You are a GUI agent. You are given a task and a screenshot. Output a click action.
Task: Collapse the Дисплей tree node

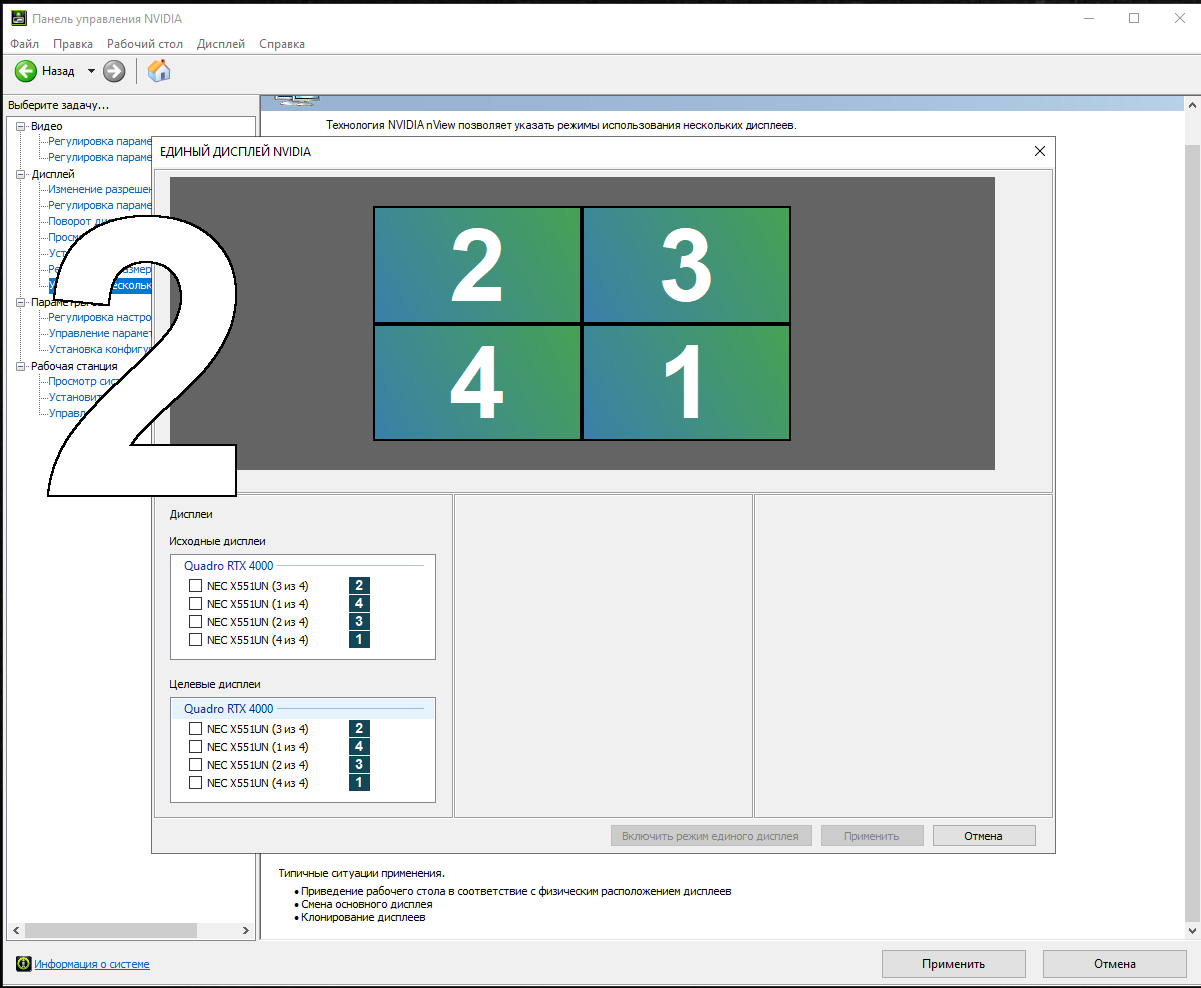point(20,174)
